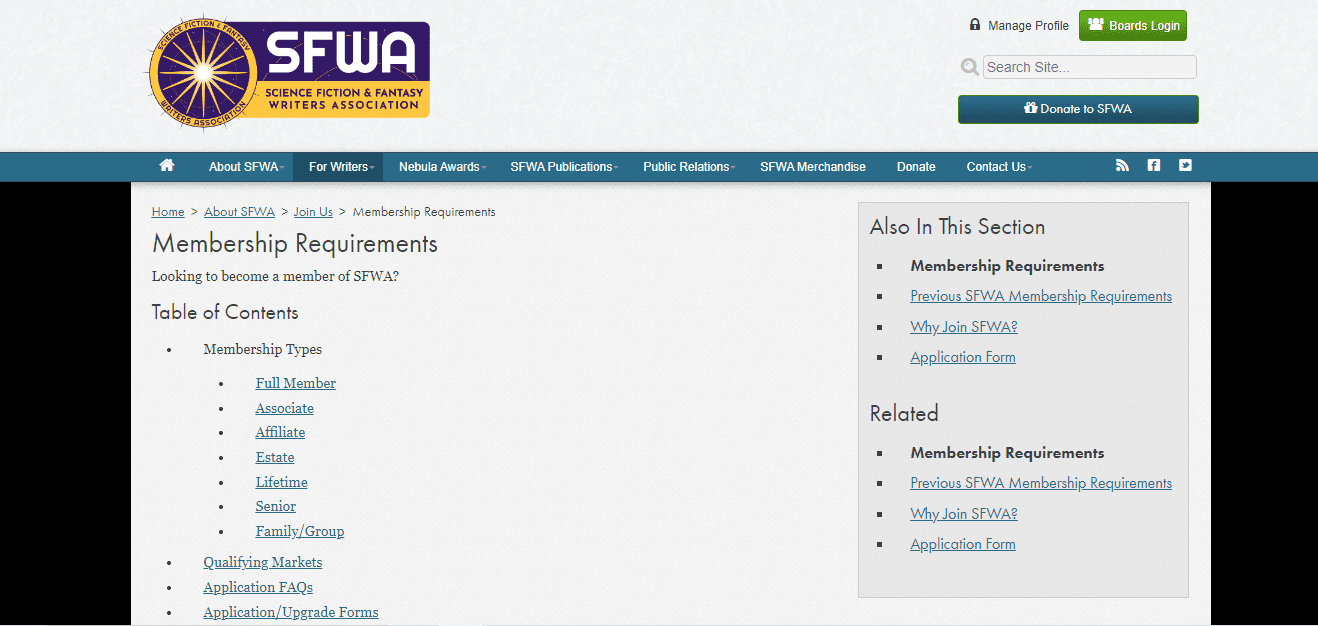Click Join Us in the breadcrumb trail

(x=312, y=211)
